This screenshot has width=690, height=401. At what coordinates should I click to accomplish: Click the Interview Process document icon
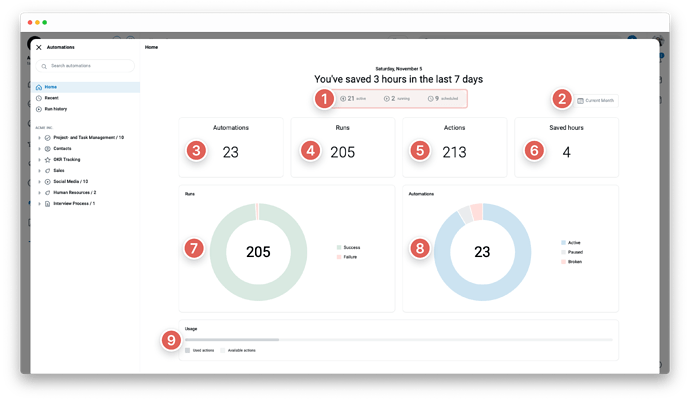click(x=48, y=204)
